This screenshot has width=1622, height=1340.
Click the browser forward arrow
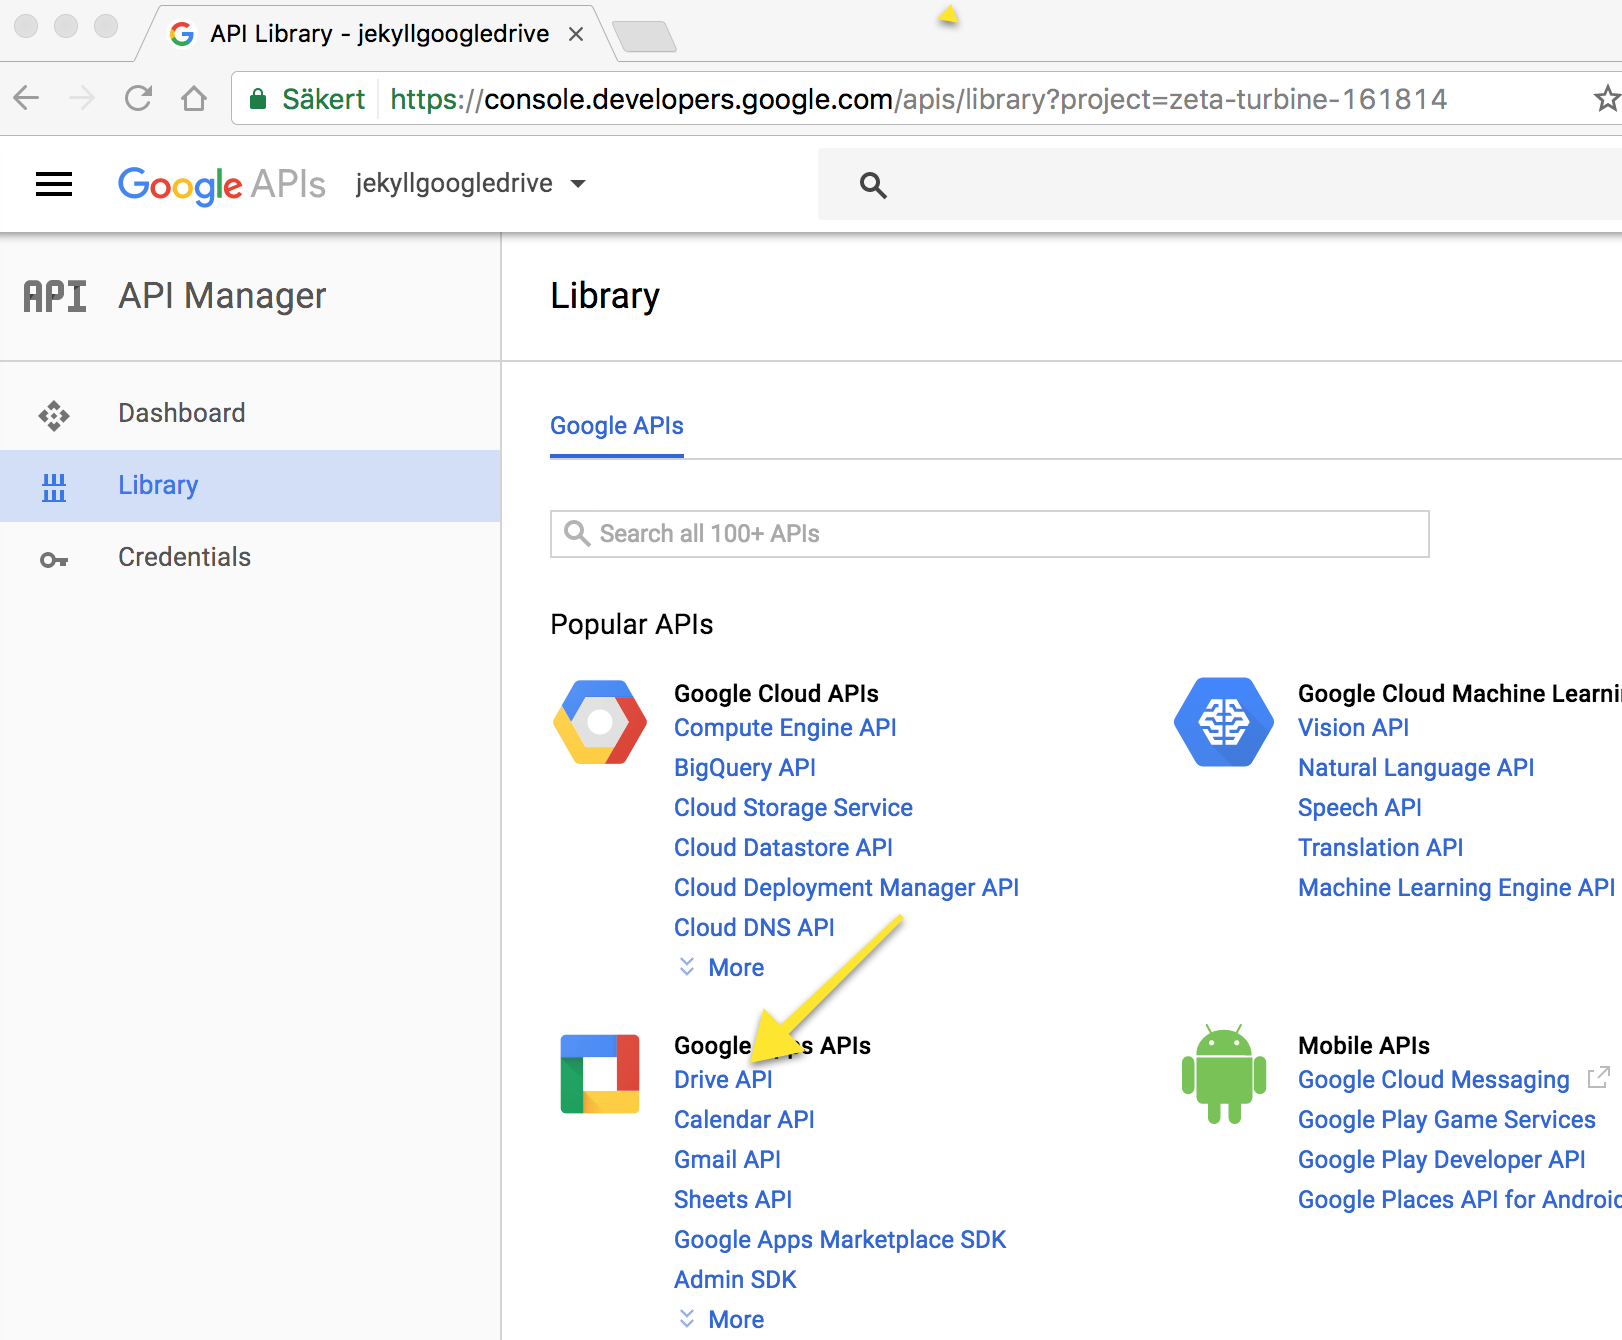click(x=82, y=98)
